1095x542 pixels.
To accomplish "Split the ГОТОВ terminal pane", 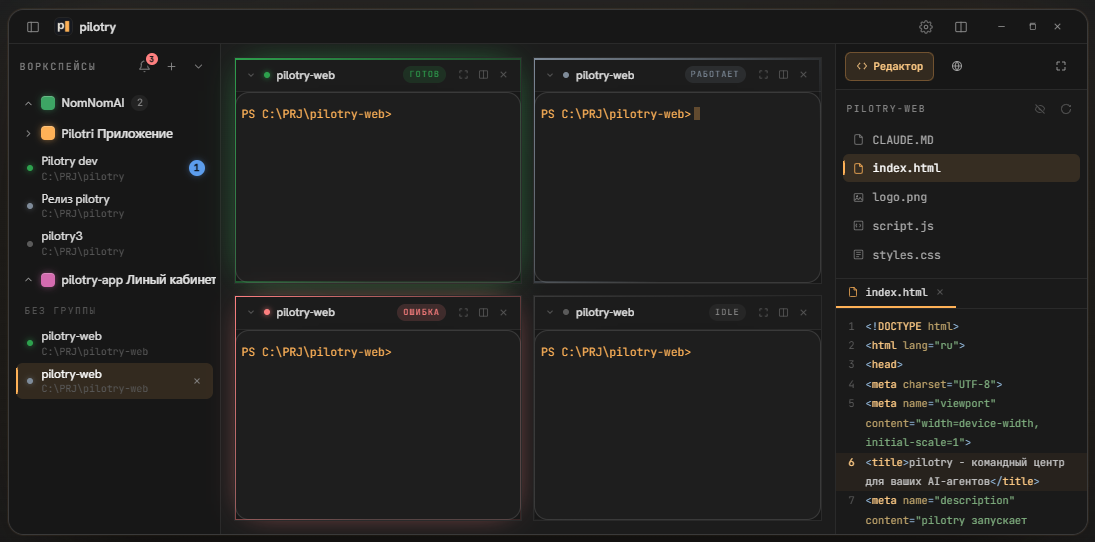I will pyautogui.click(x=483, y=75).
